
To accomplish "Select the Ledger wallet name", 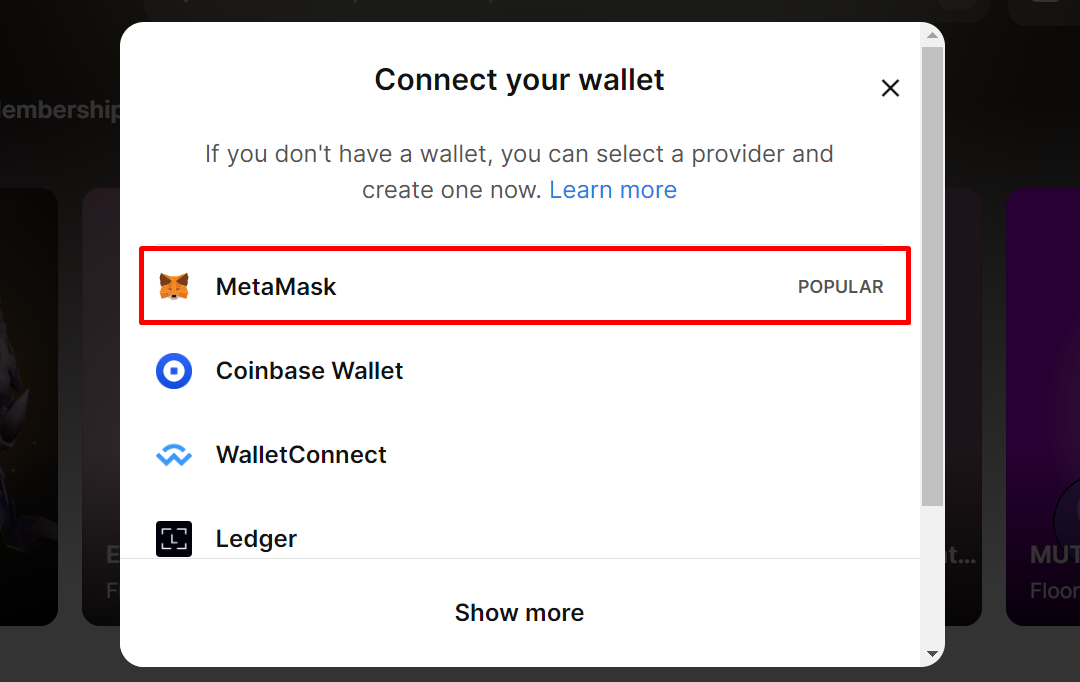I will coord(256,539).
